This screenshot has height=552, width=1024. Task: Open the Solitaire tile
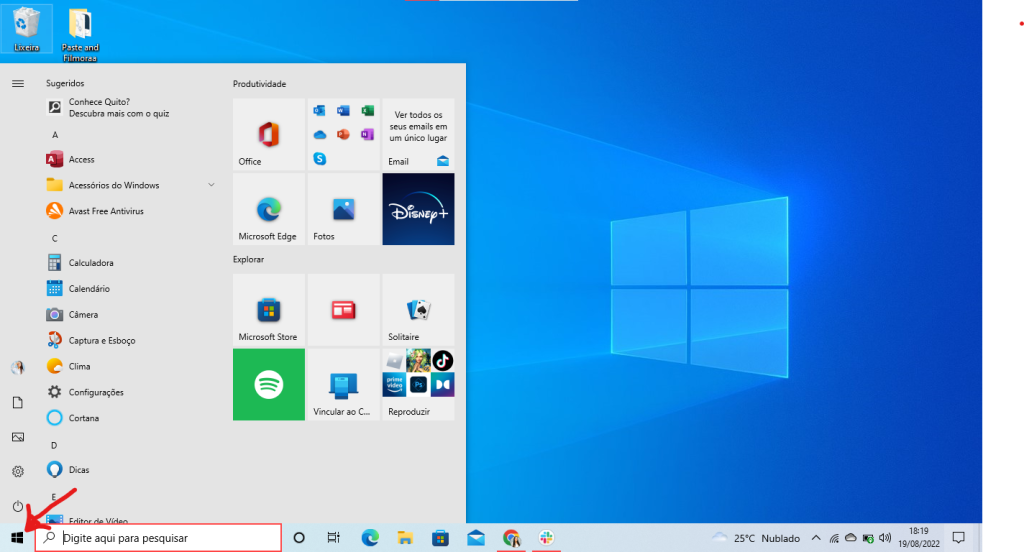tap(418, 310)
